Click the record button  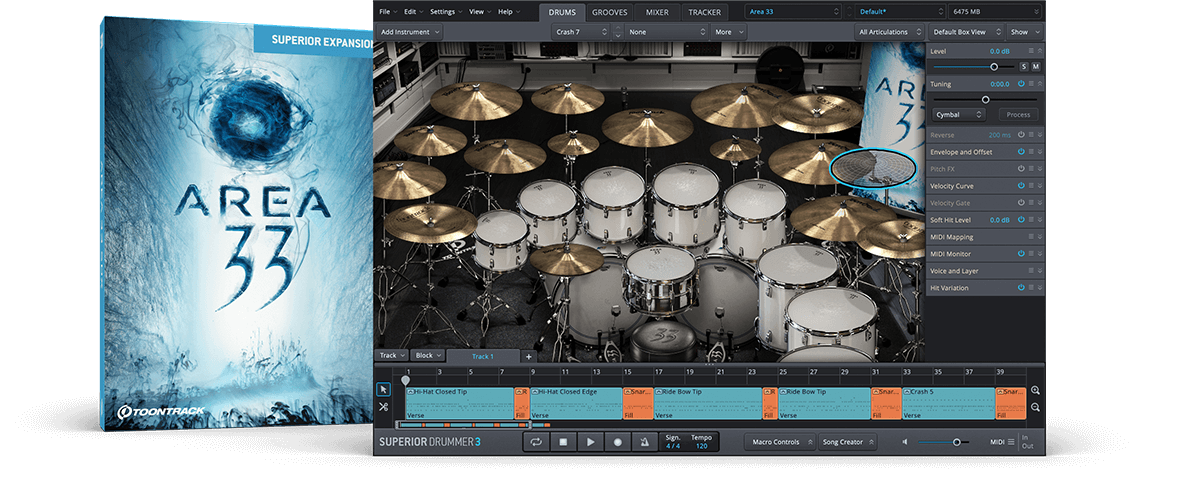point(618,442)
